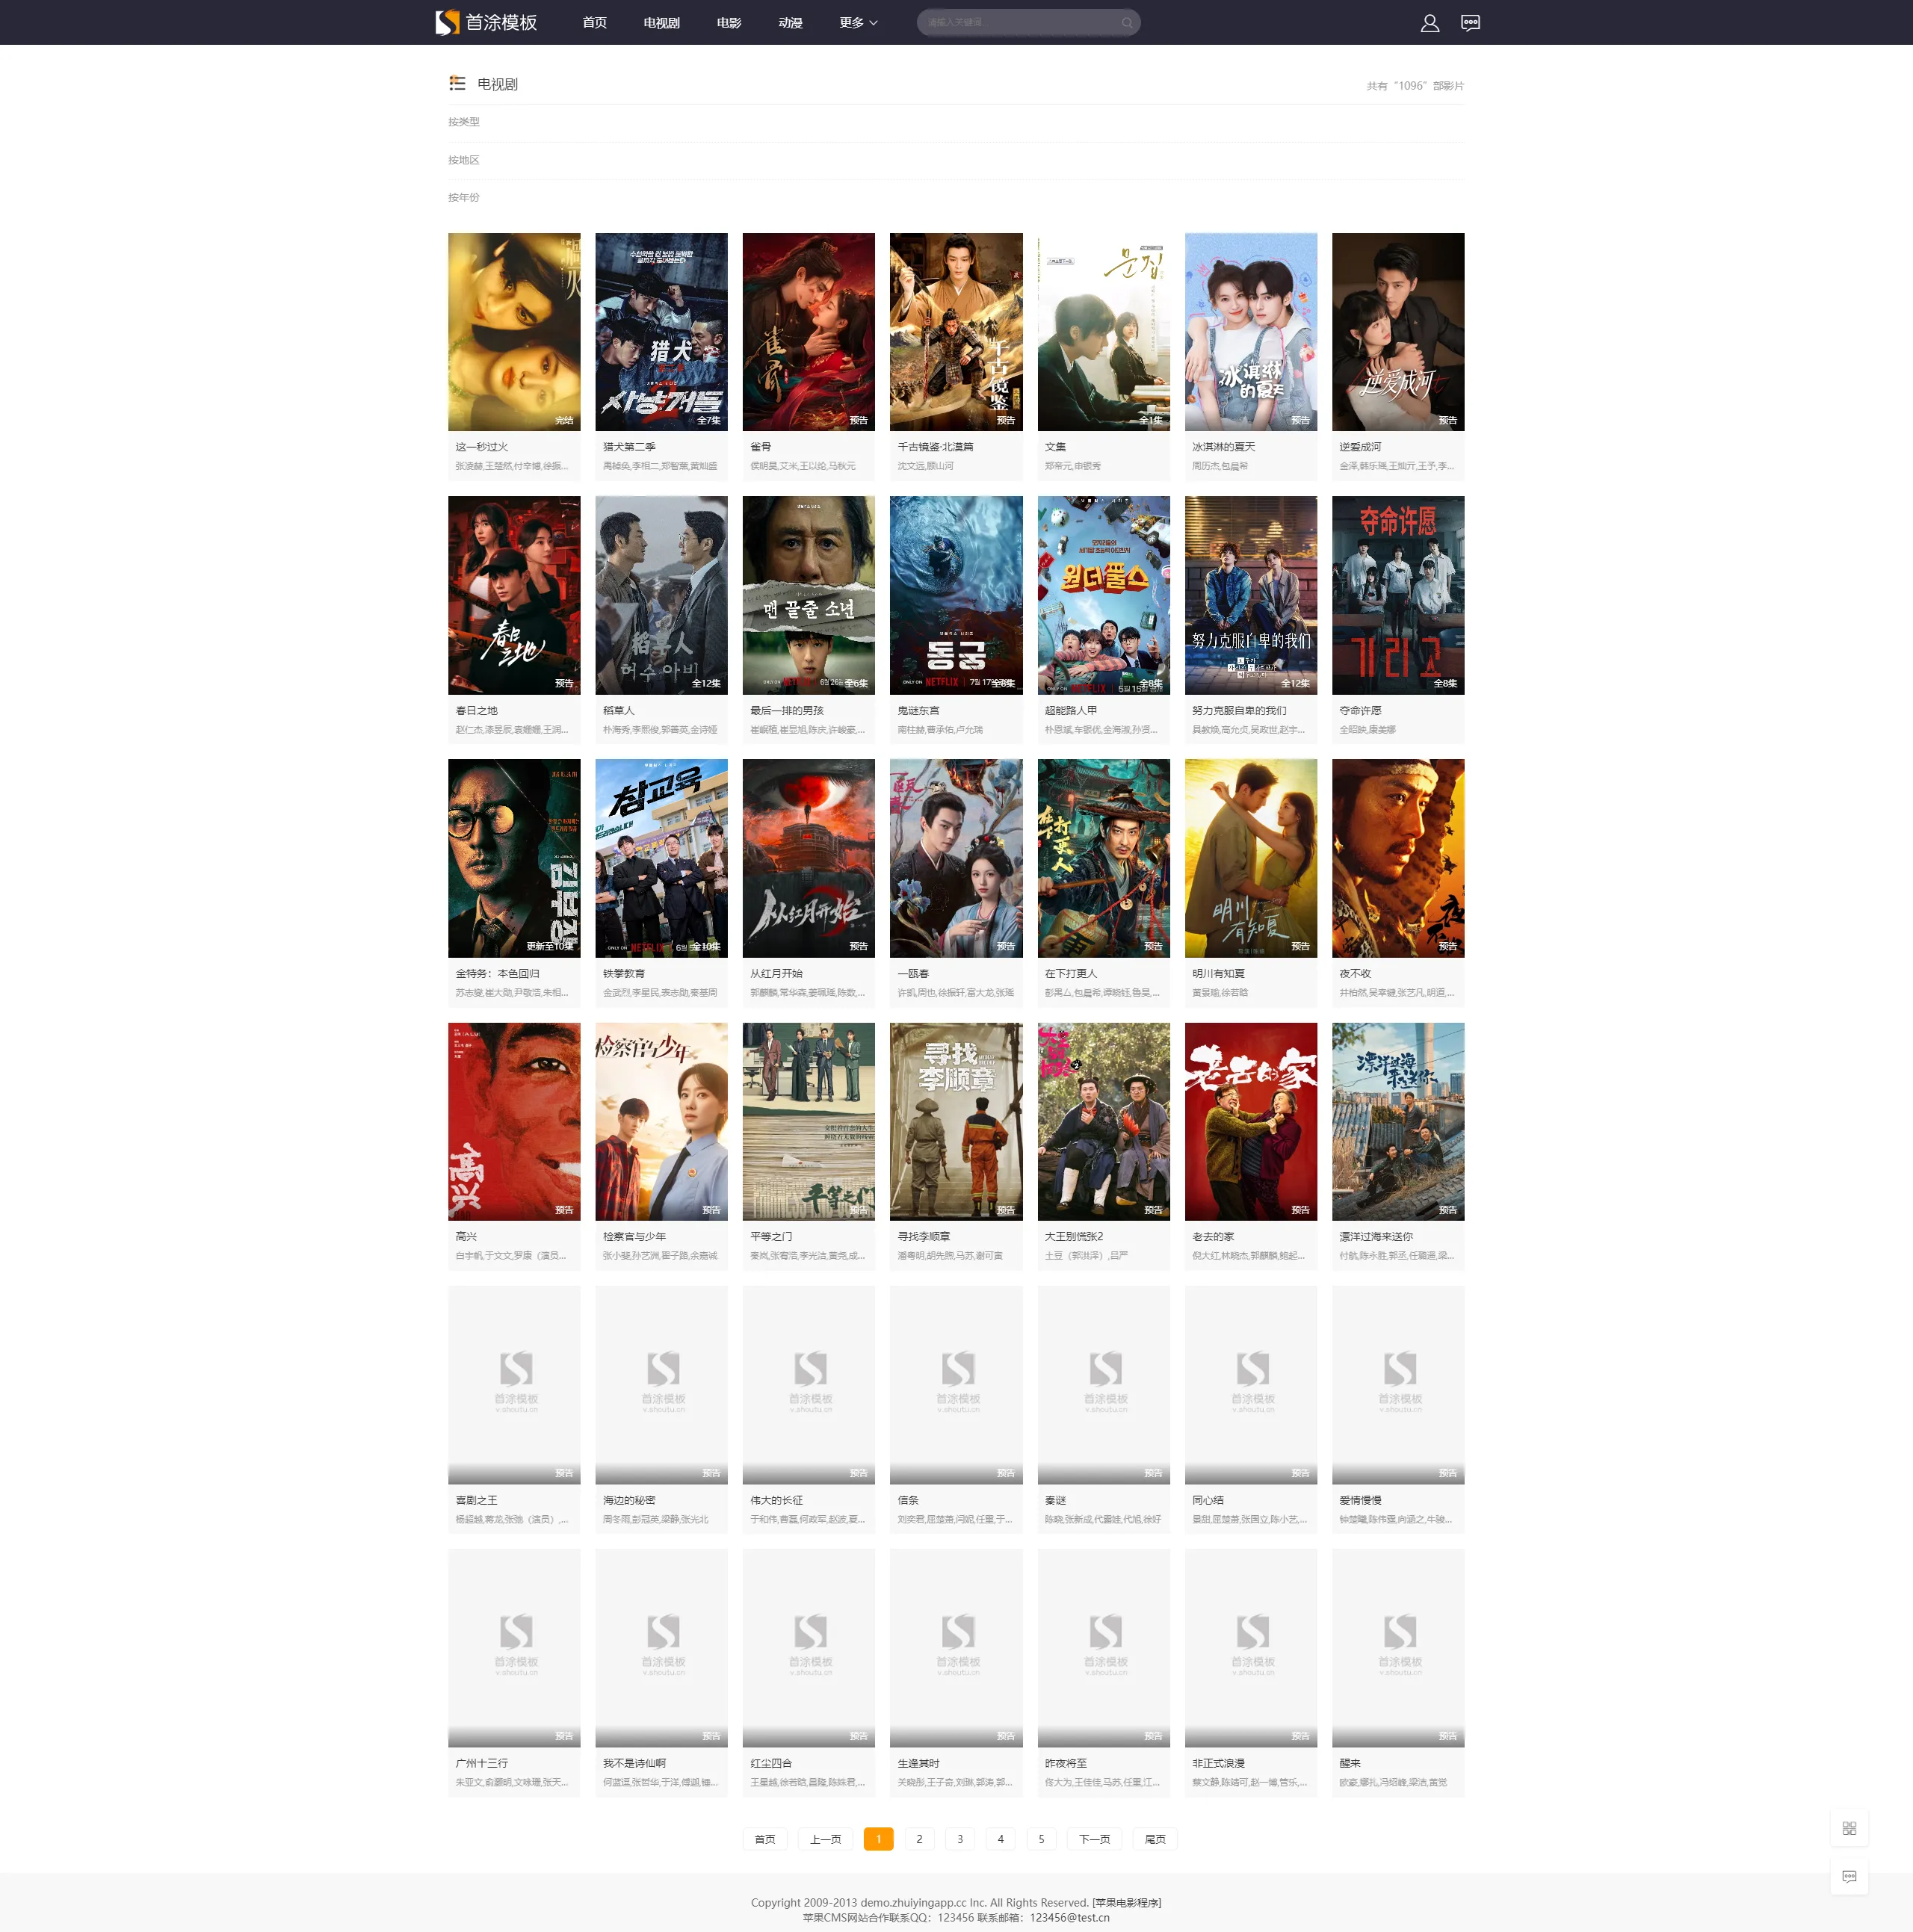Go to page 2 in pagination
The height and width of the screenshot is (1932, 1913).
click(920, 1839)
